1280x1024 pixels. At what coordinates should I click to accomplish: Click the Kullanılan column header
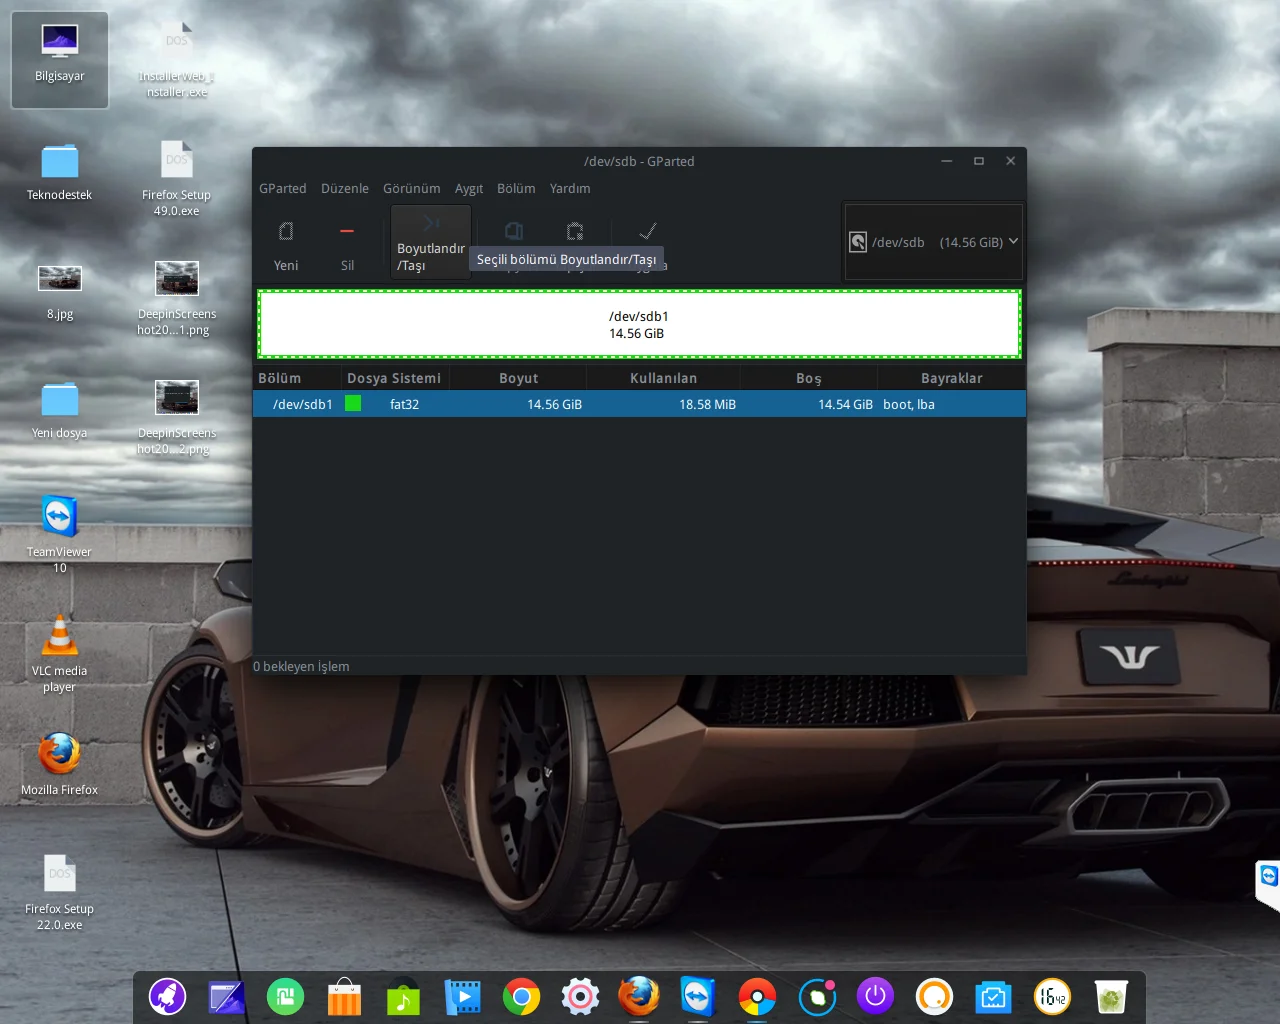pyautogui.click(x=663, y=378)
